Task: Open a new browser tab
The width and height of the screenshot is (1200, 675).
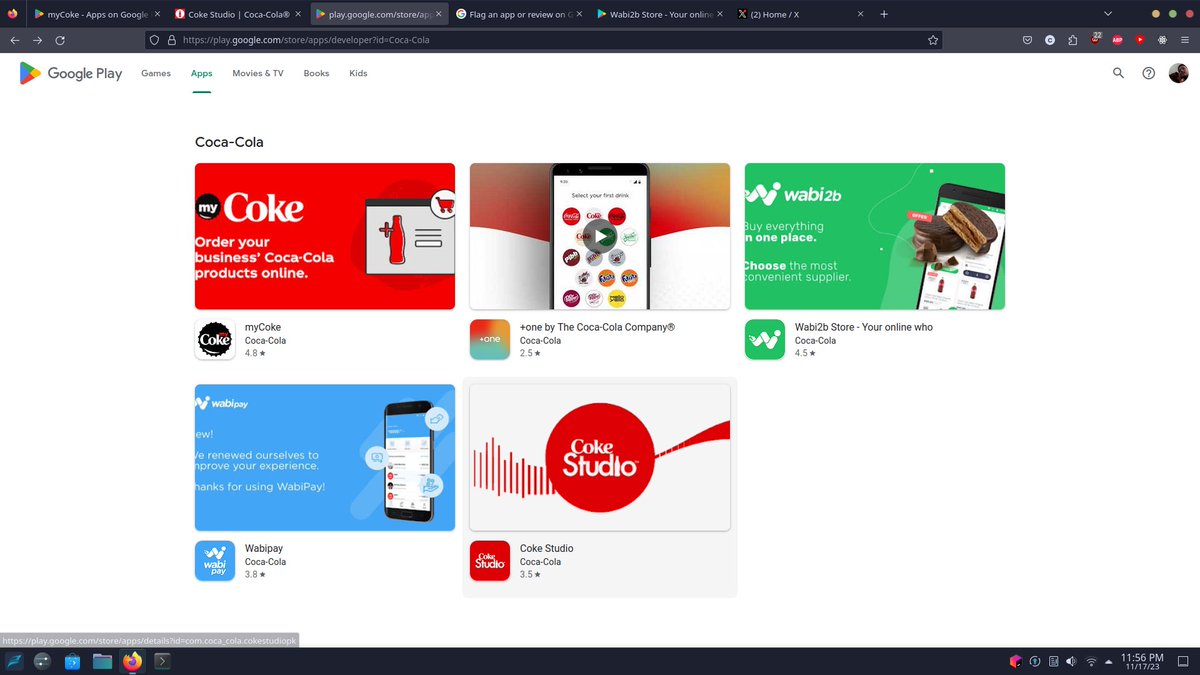Action: click(884, 14)
